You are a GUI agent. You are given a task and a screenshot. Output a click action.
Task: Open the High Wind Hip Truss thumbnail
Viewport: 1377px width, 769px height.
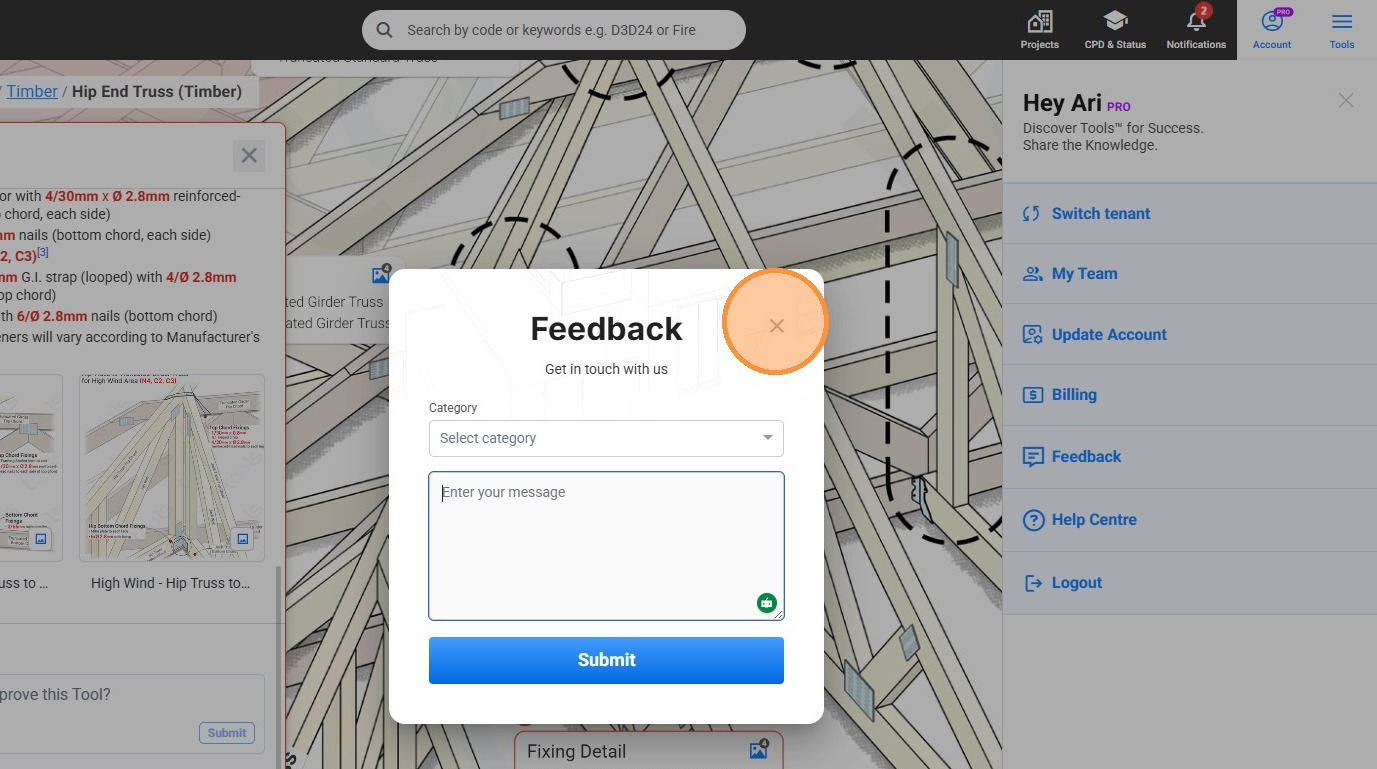[172, 468]
